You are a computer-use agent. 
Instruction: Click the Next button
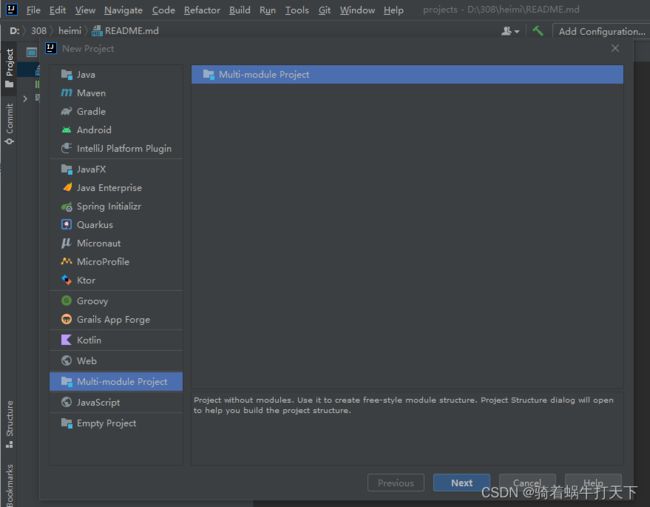461,483
